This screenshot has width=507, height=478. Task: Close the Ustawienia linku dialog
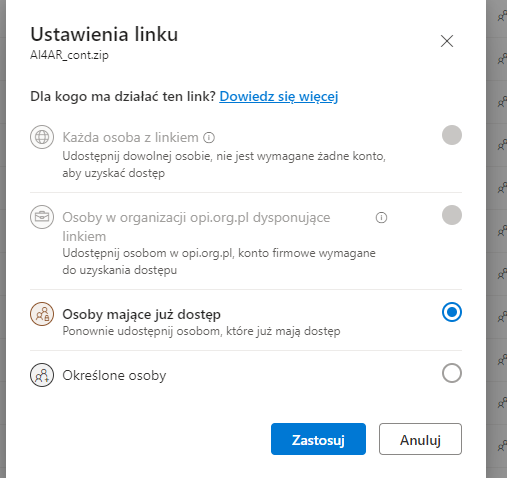[447, 41]
